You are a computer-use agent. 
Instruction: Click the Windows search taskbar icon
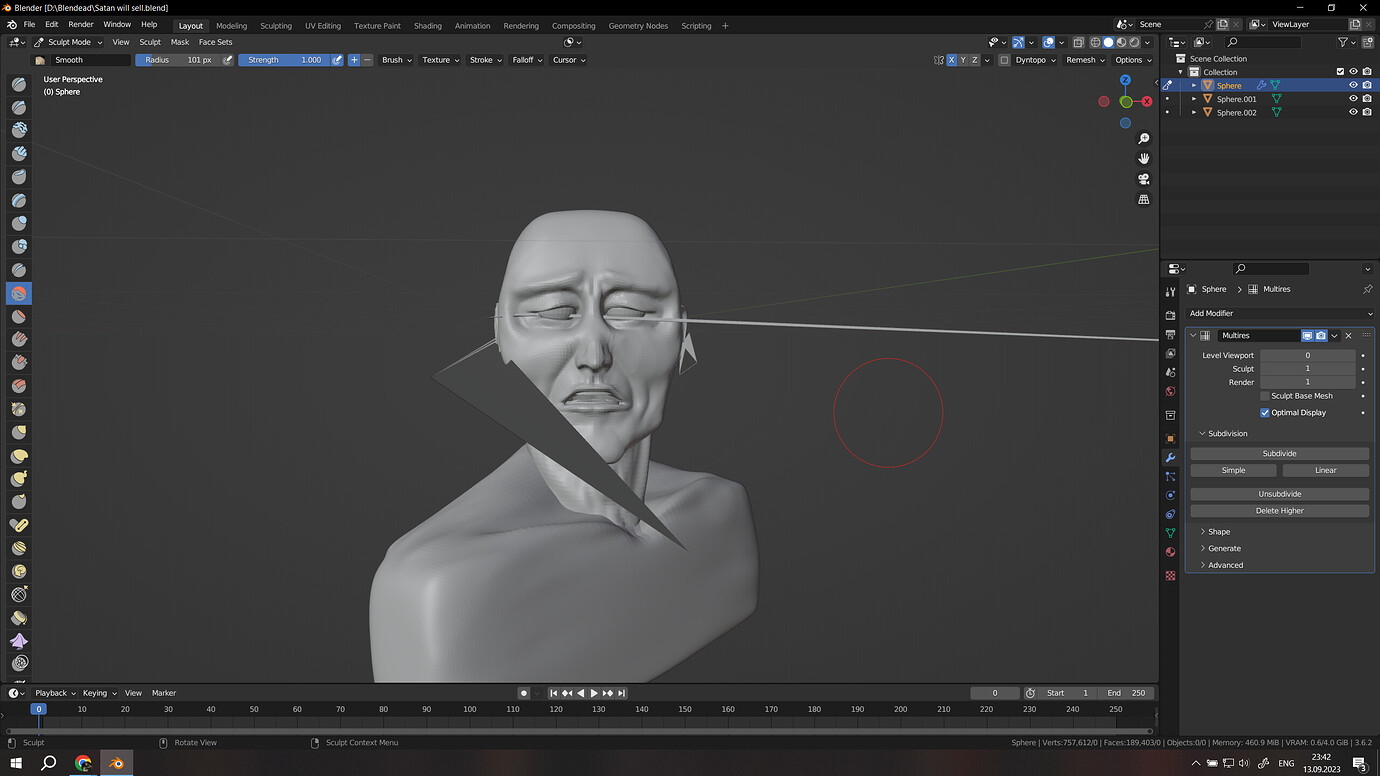(x=48, y=763)
